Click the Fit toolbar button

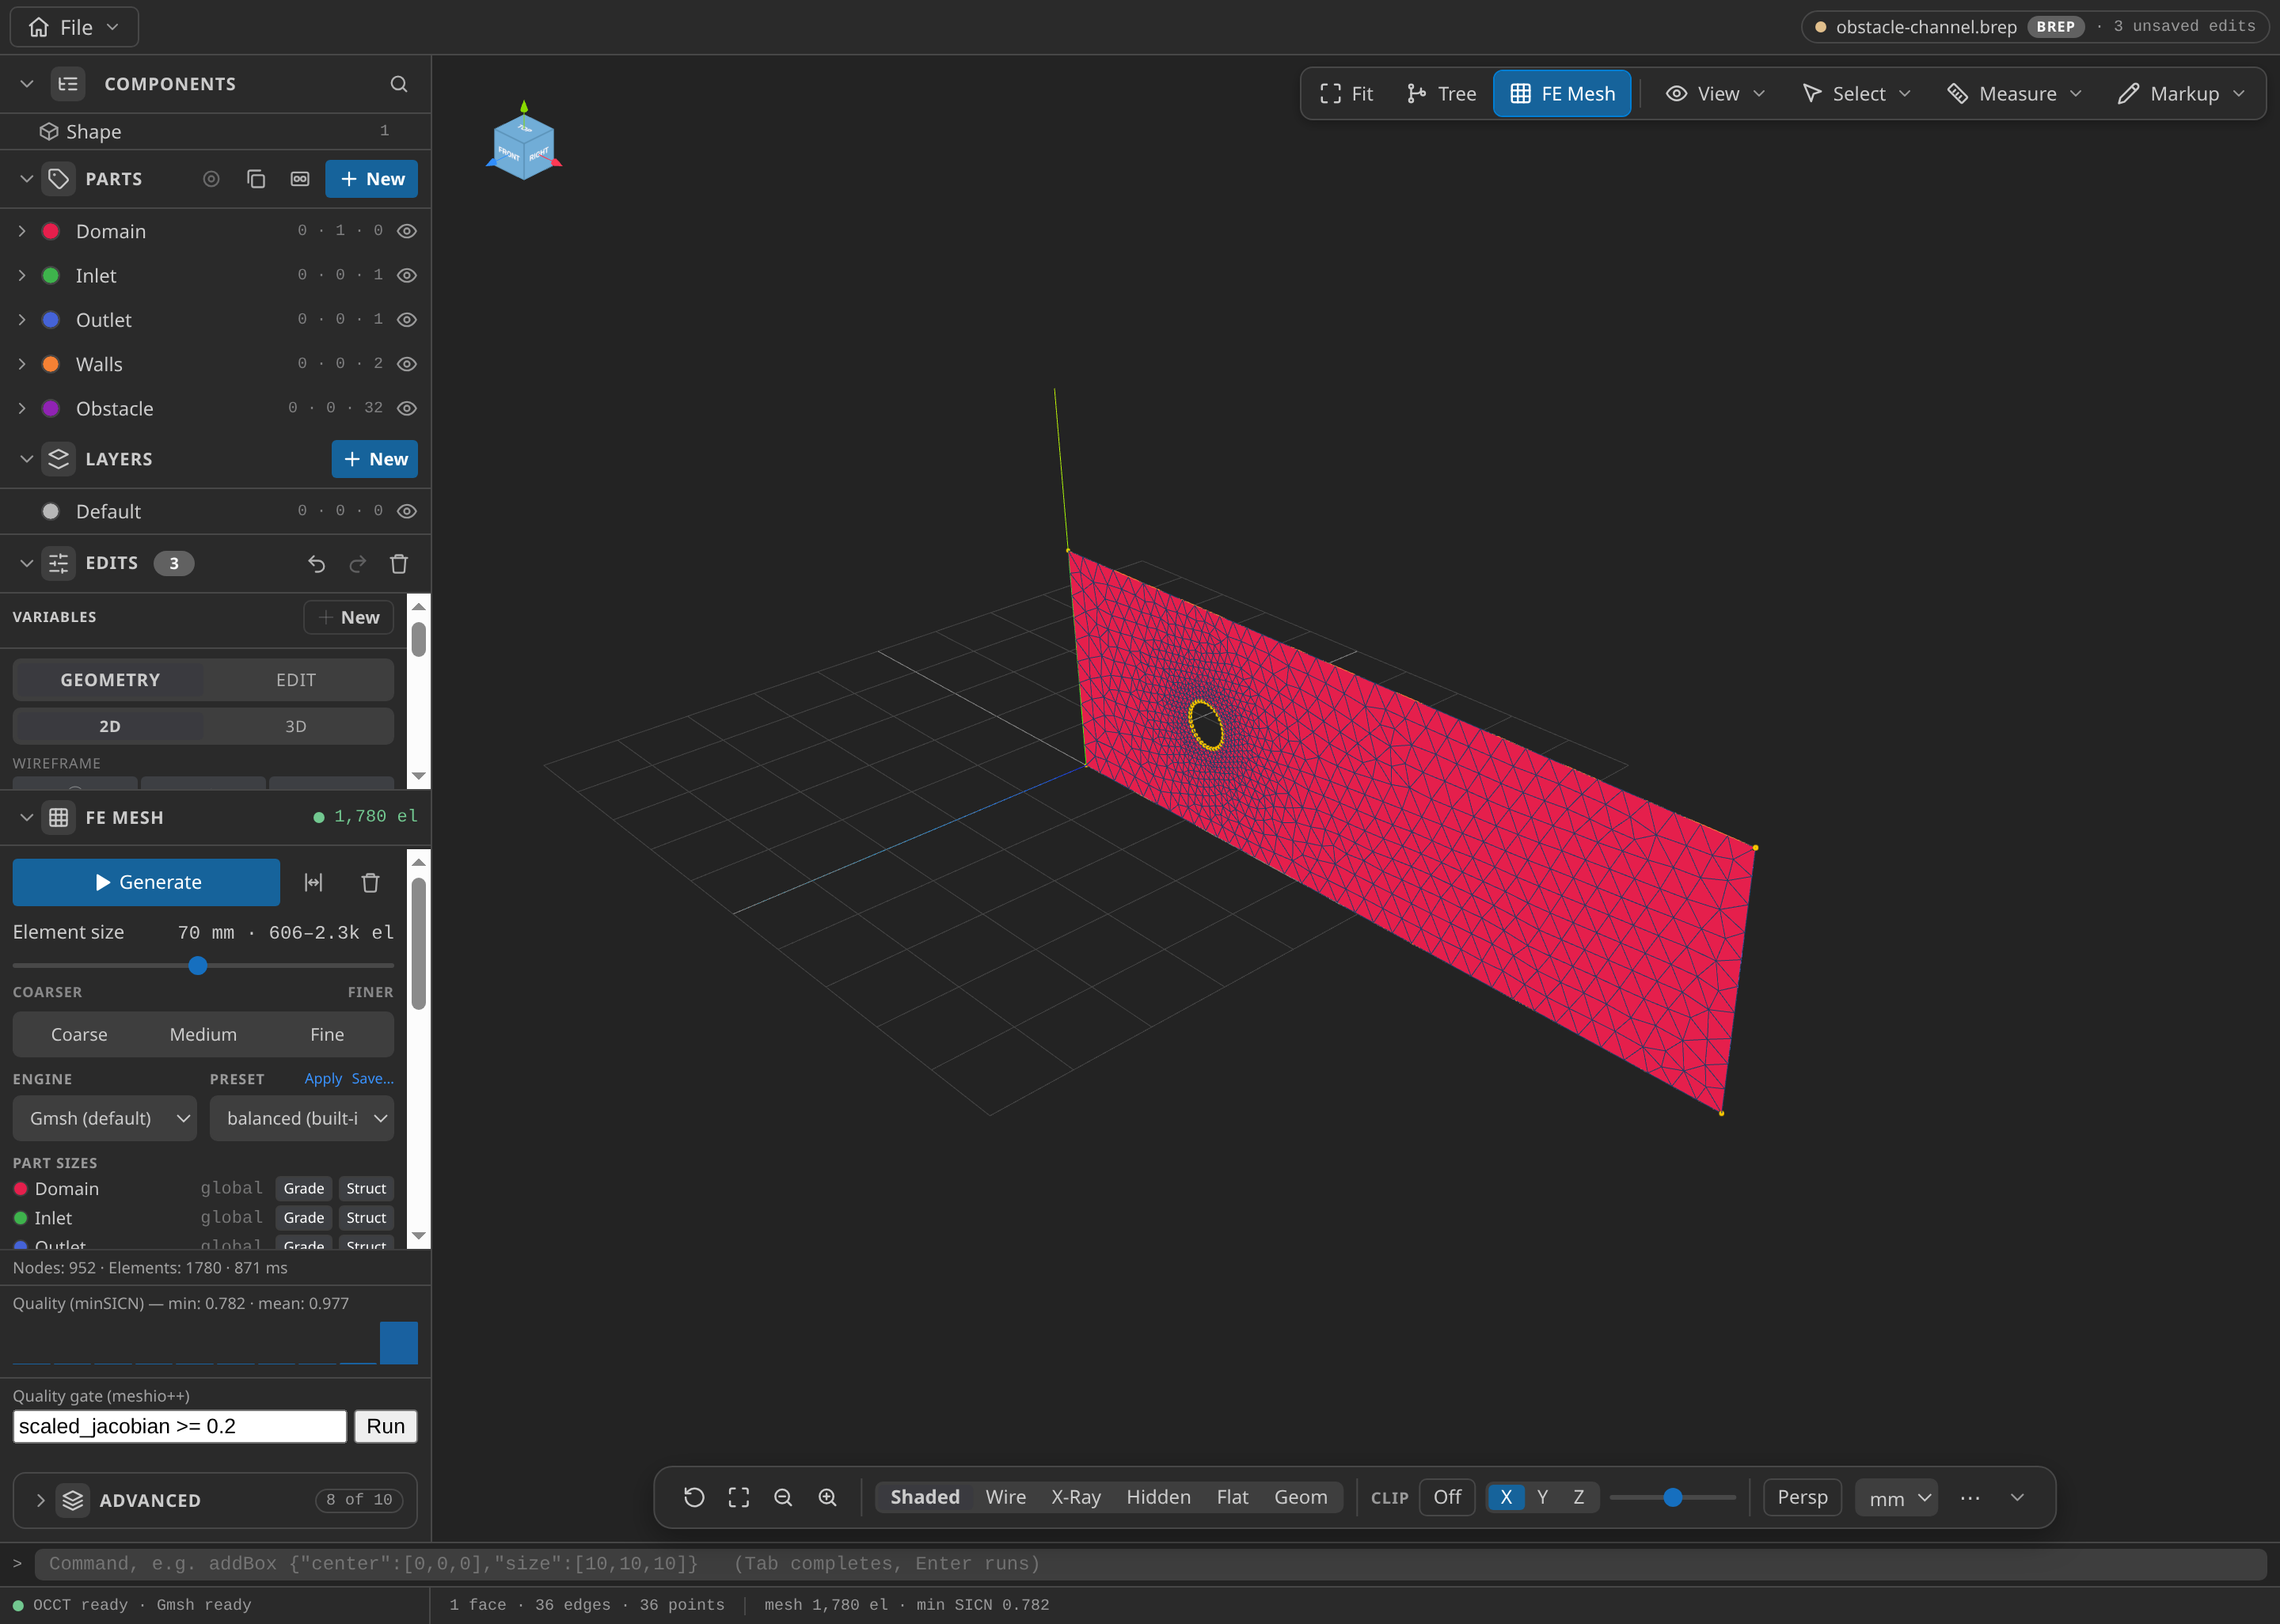[x=1346, y=94]
